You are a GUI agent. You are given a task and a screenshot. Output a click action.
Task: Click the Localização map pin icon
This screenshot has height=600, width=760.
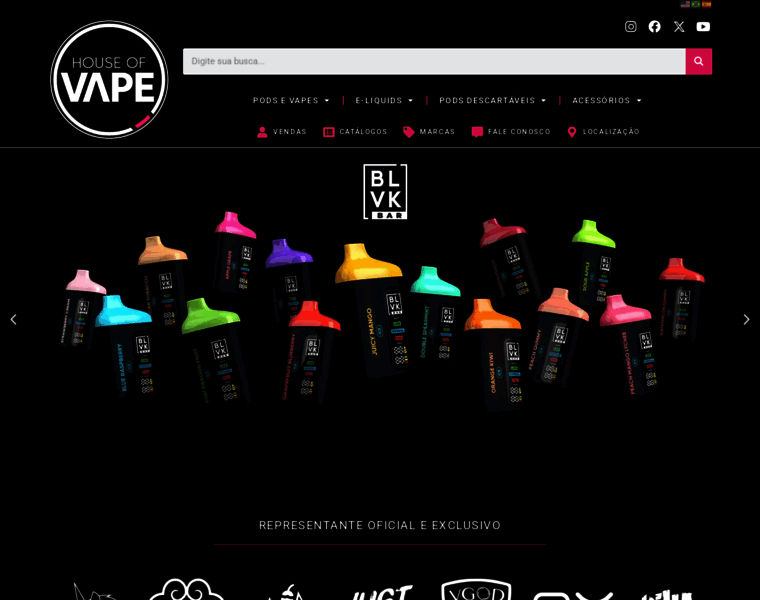[572, 132]
